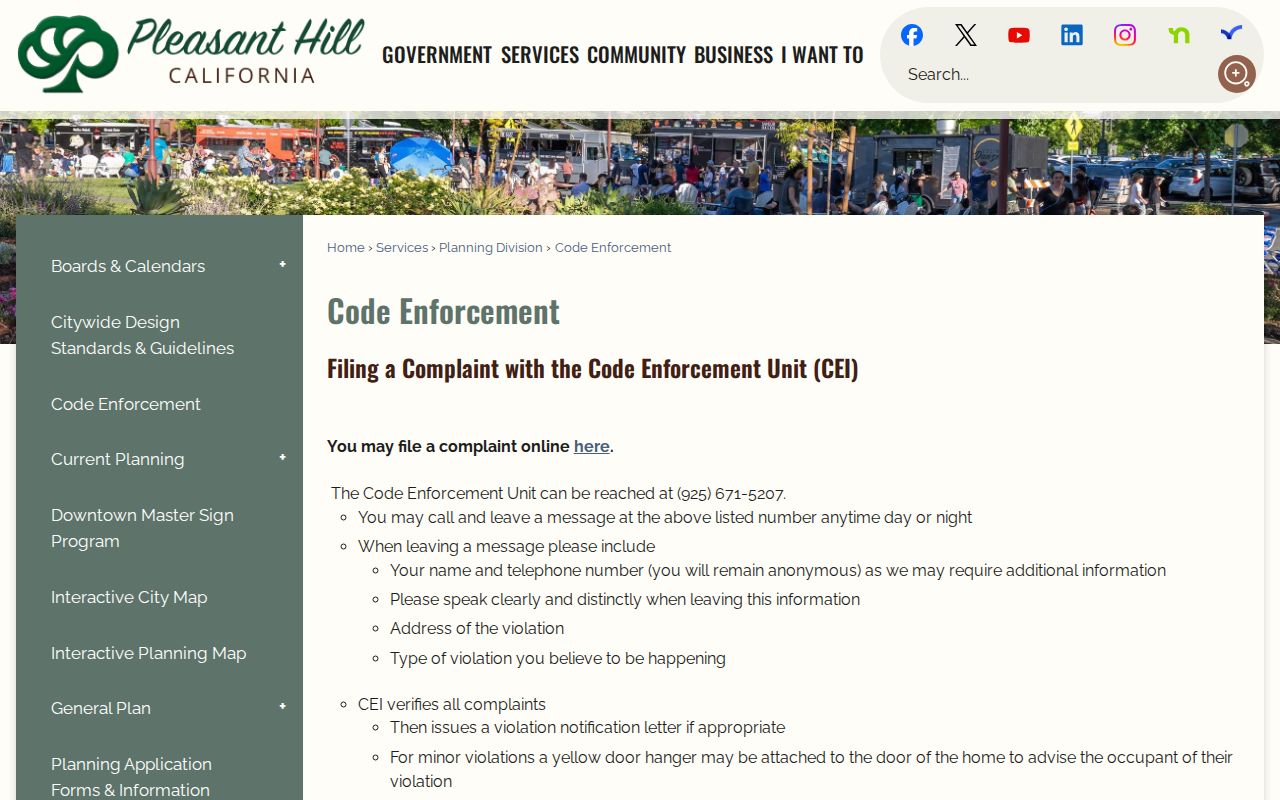Focus the Search text field
The width and height of the screenshot is (1280, 800).
click(x=1055, y=74)
